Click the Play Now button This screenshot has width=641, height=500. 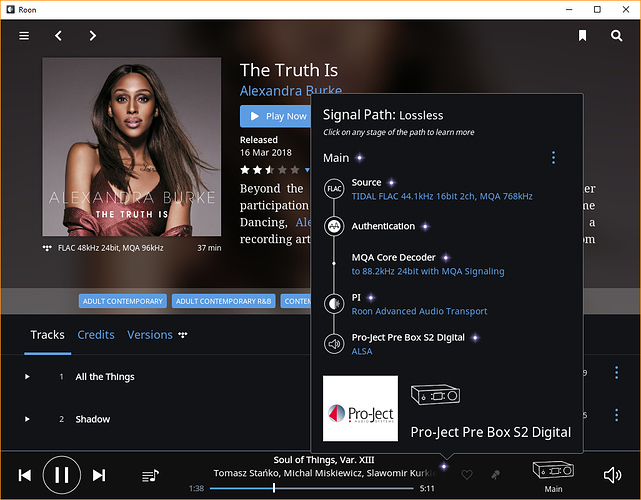pos(276,116)
